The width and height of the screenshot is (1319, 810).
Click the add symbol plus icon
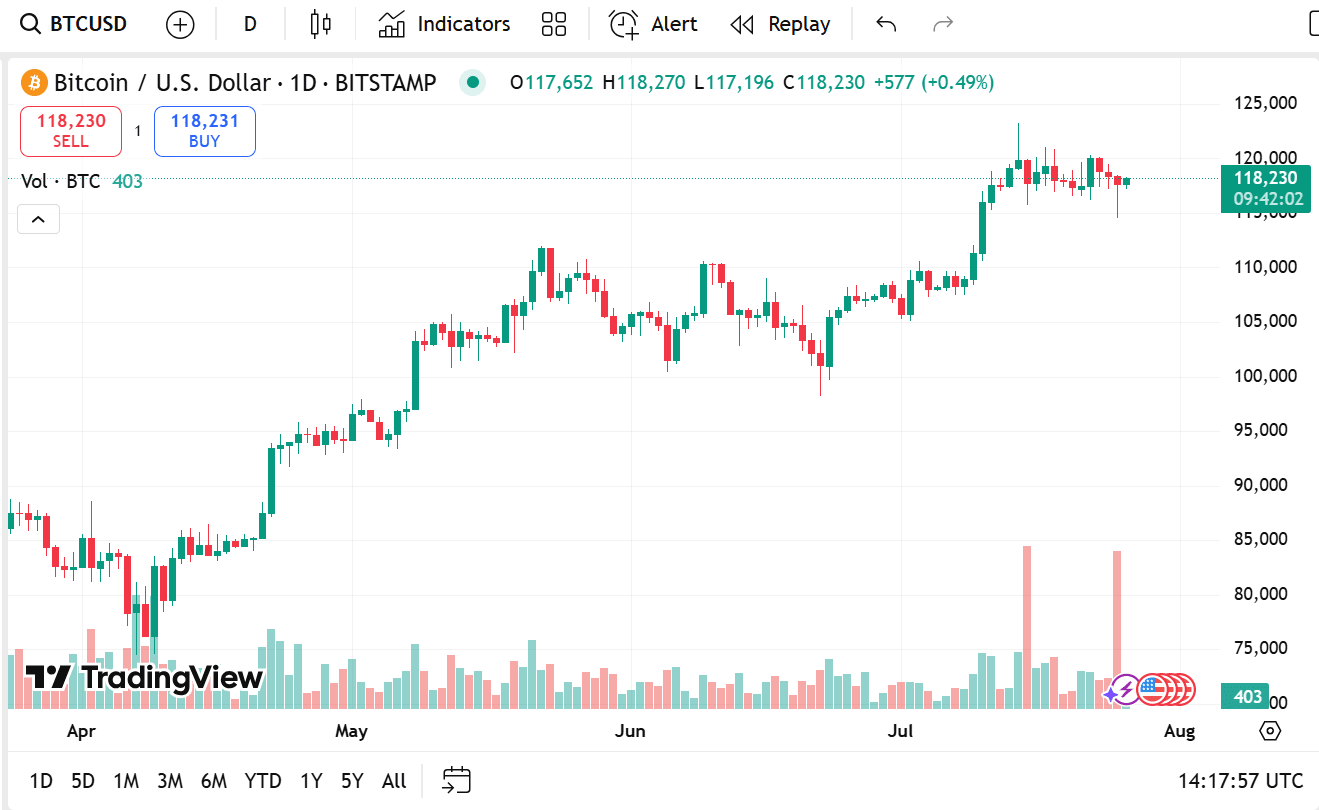pos(180,25)
